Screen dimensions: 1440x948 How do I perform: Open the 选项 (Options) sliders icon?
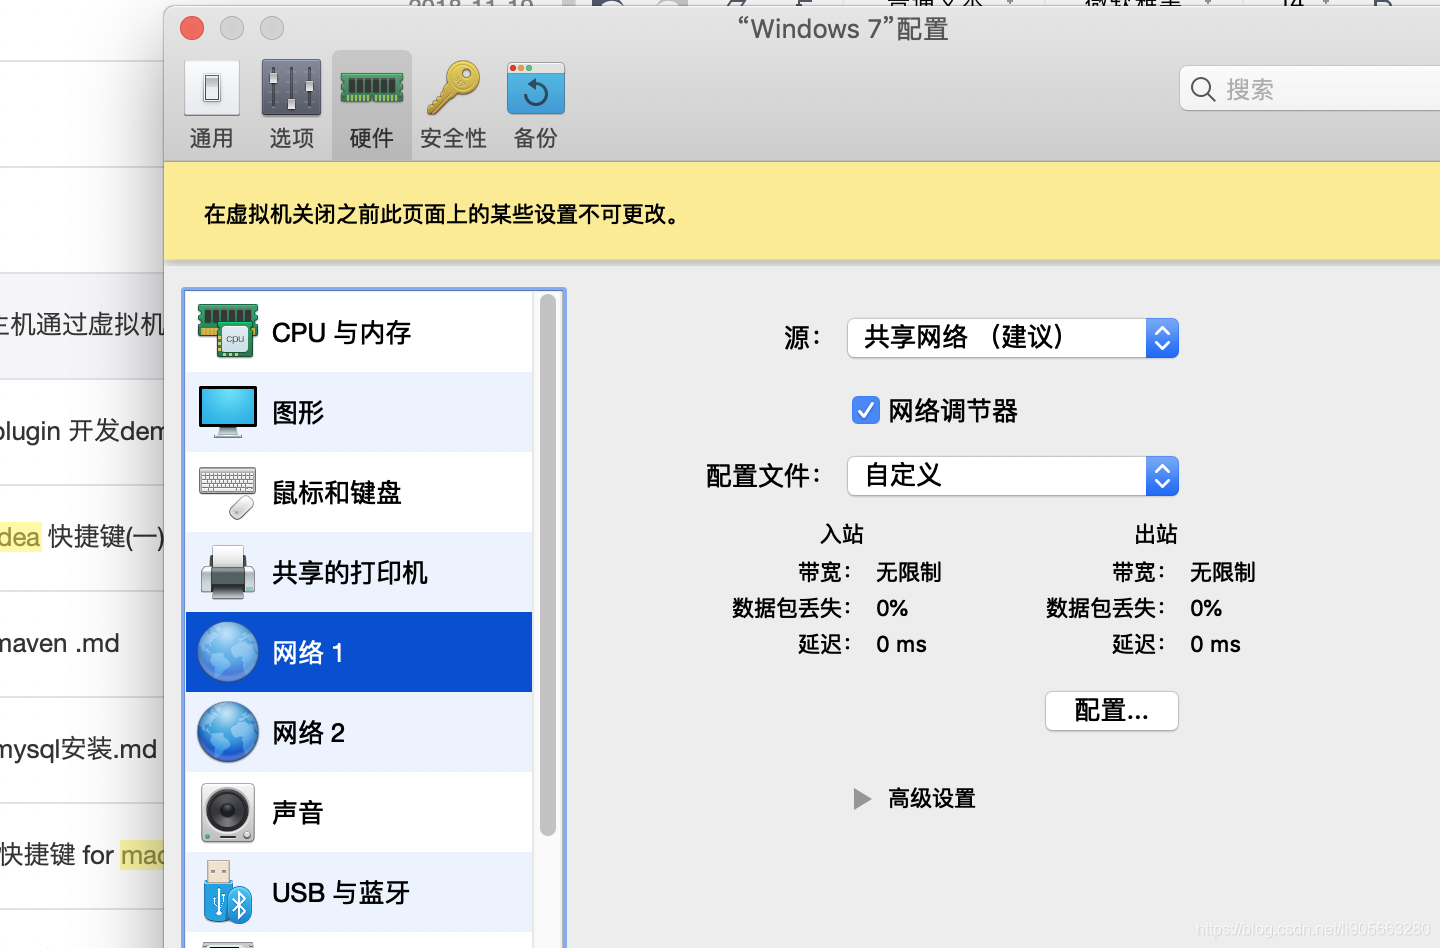291,88
